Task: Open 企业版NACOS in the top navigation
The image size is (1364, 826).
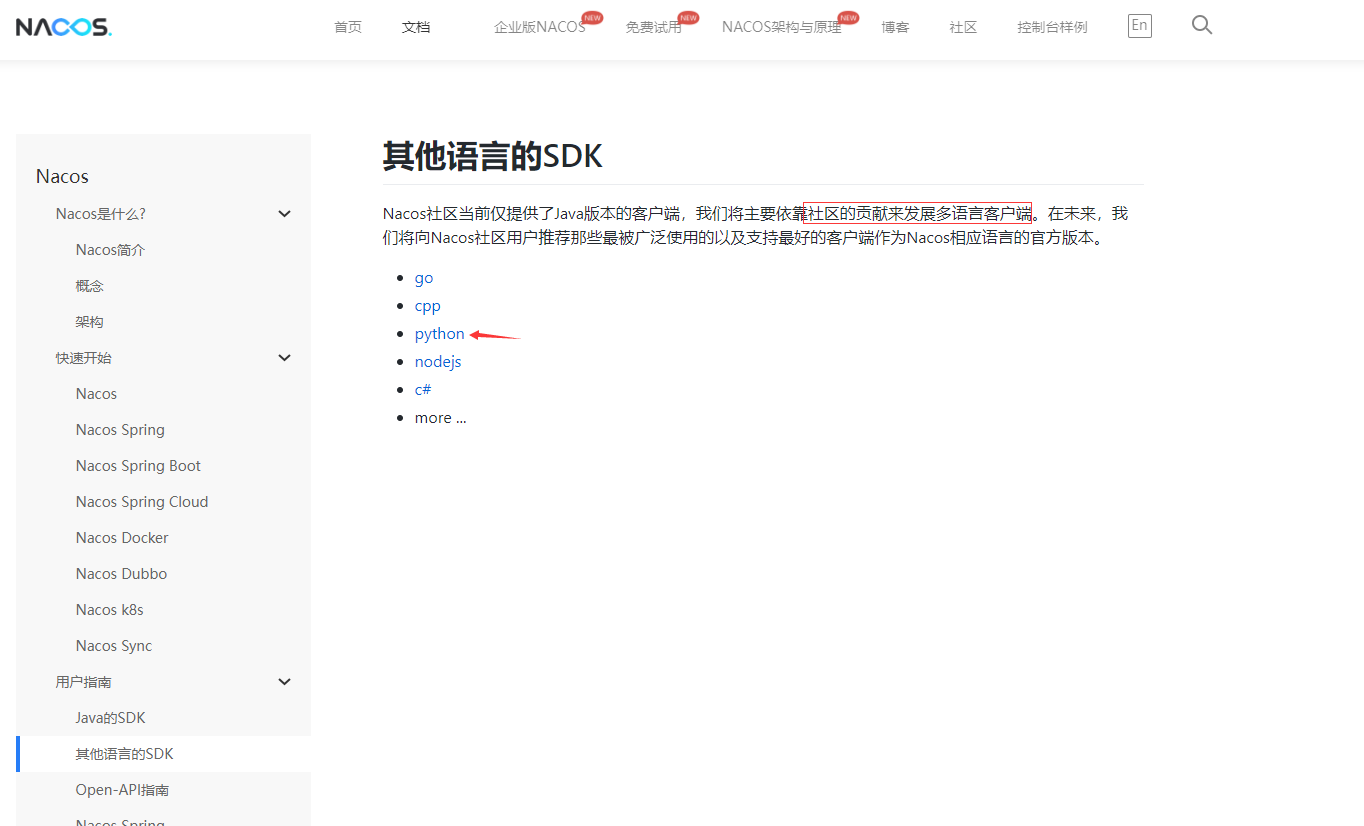Action: 540,27
